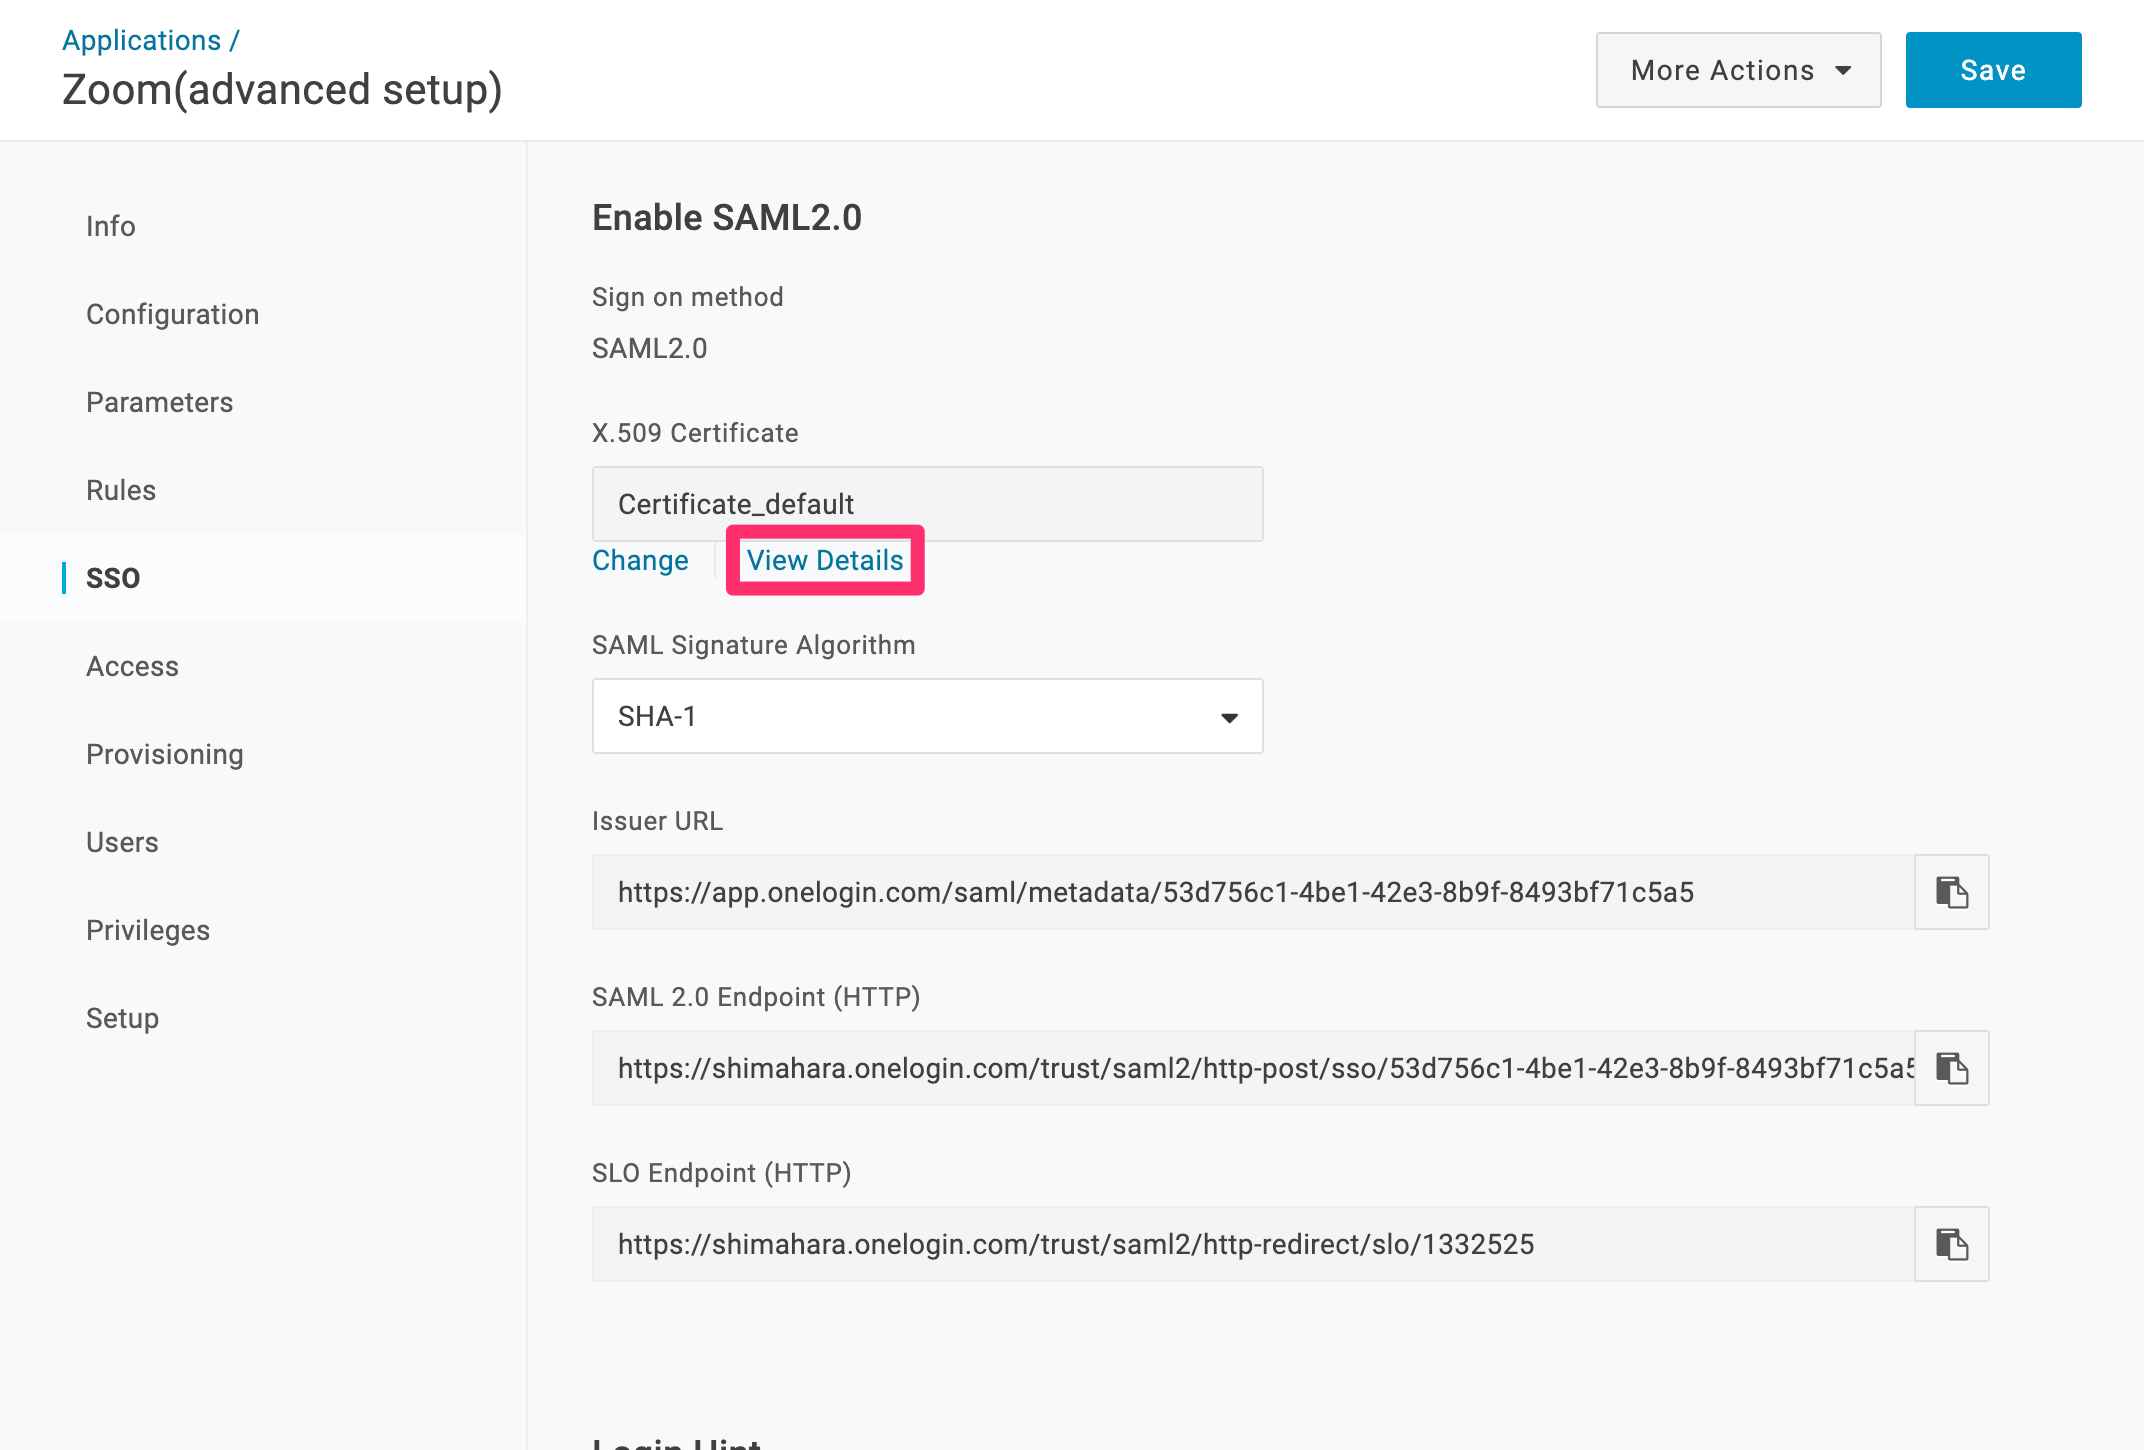The width and height of the screenshot is (2144, 1450).
Task: Click the SAML 2.0 Endpoint (HTTP) label
Action: (x=756, y=997)
